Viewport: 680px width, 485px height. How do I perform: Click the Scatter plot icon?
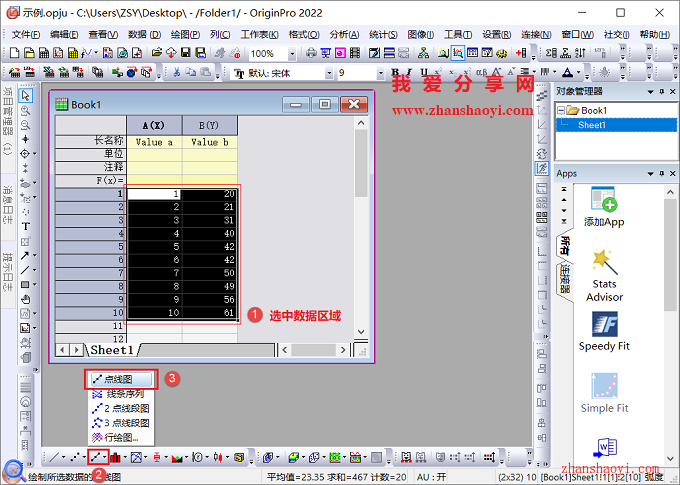75,457
